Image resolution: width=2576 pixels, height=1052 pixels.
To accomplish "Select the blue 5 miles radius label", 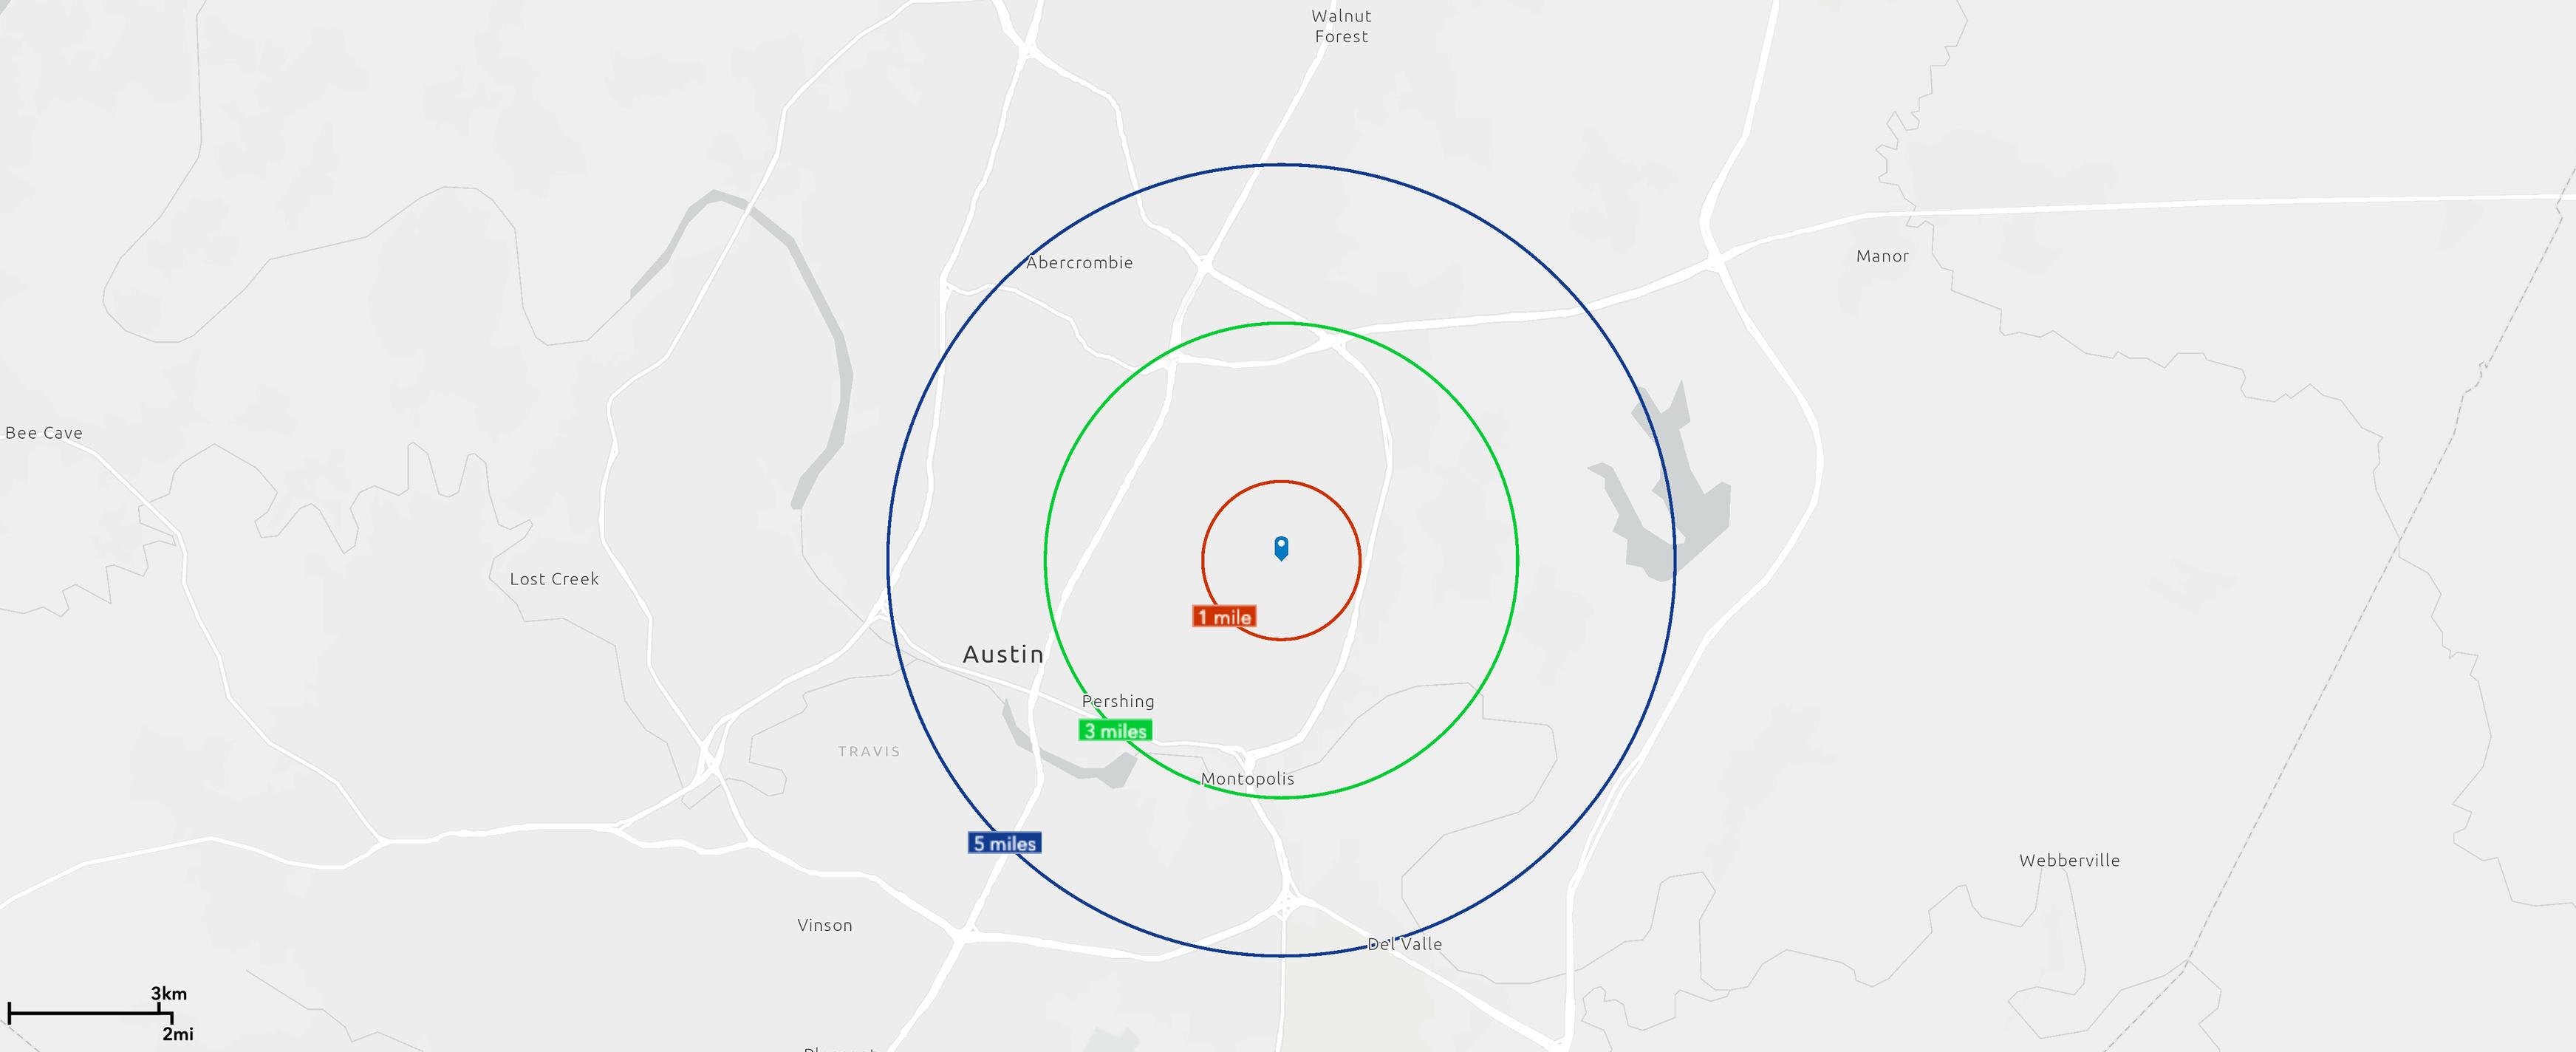I will tap(1005, 843).
